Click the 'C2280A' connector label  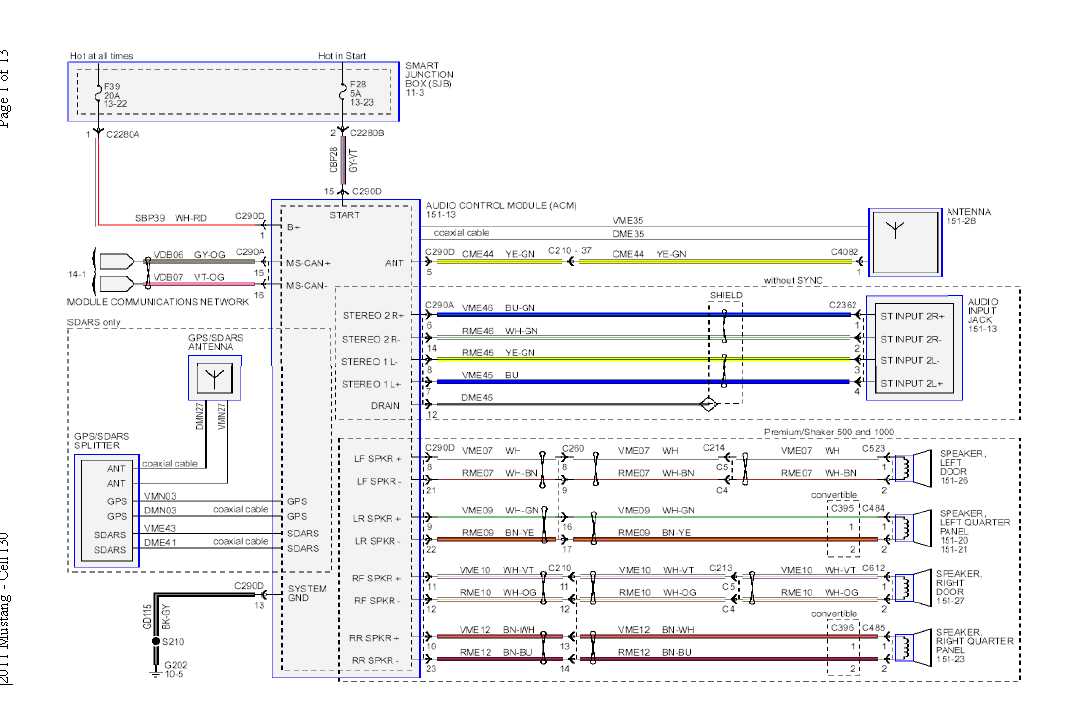122,135
